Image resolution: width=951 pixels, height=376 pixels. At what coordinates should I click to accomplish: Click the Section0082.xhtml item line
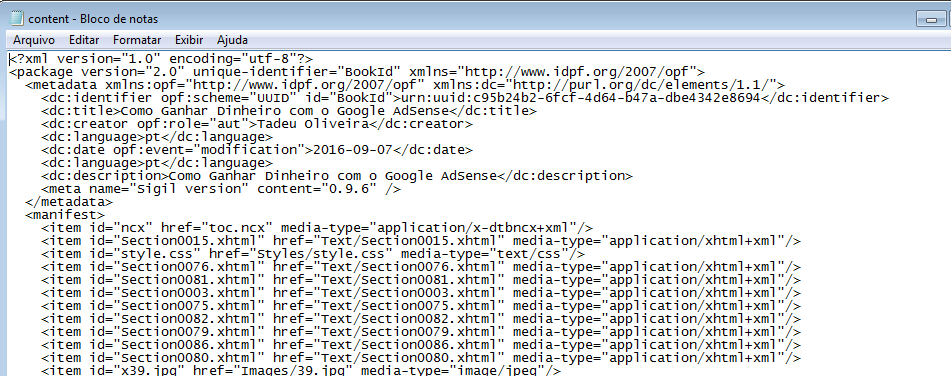[421, 320]
